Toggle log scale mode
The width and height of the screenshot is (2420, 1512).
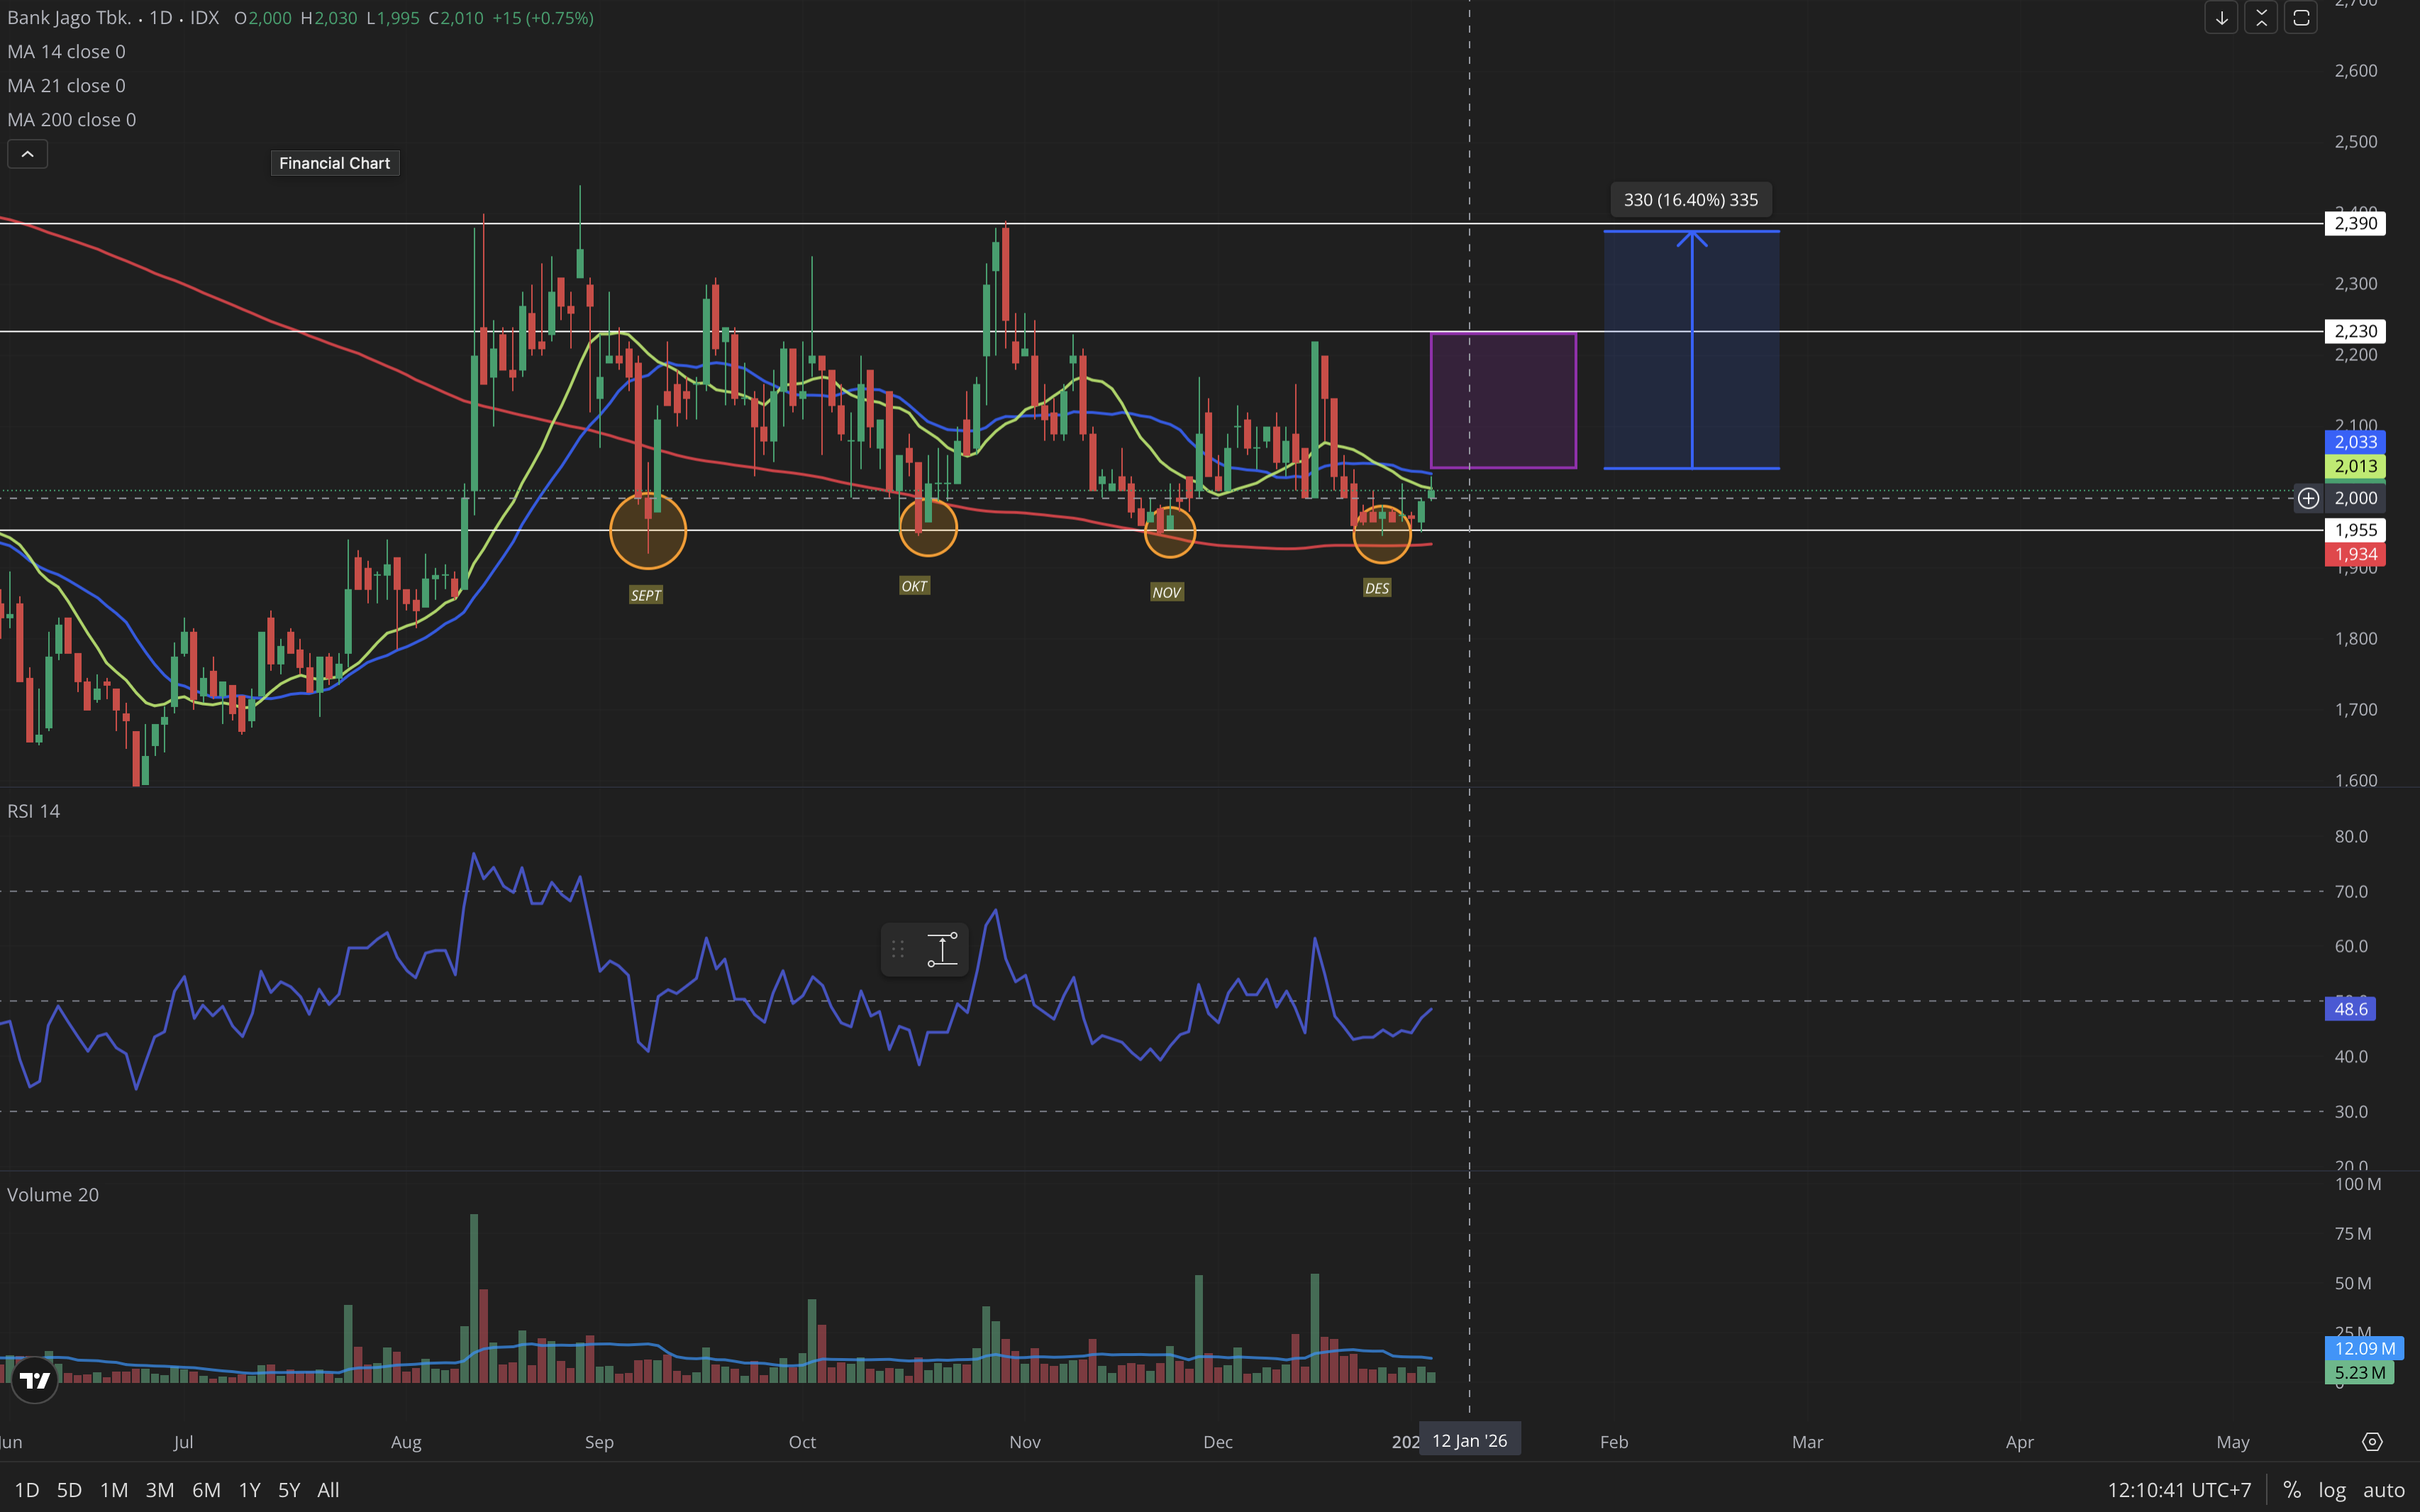2332,1489
